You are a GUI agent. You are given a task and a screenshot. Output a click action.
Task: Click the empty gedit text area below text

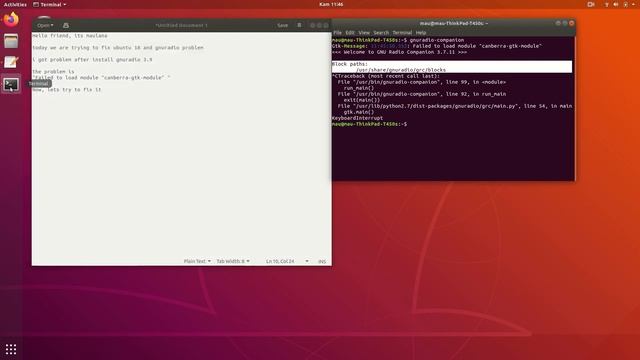pyautogui.click(x=182, y=176)
